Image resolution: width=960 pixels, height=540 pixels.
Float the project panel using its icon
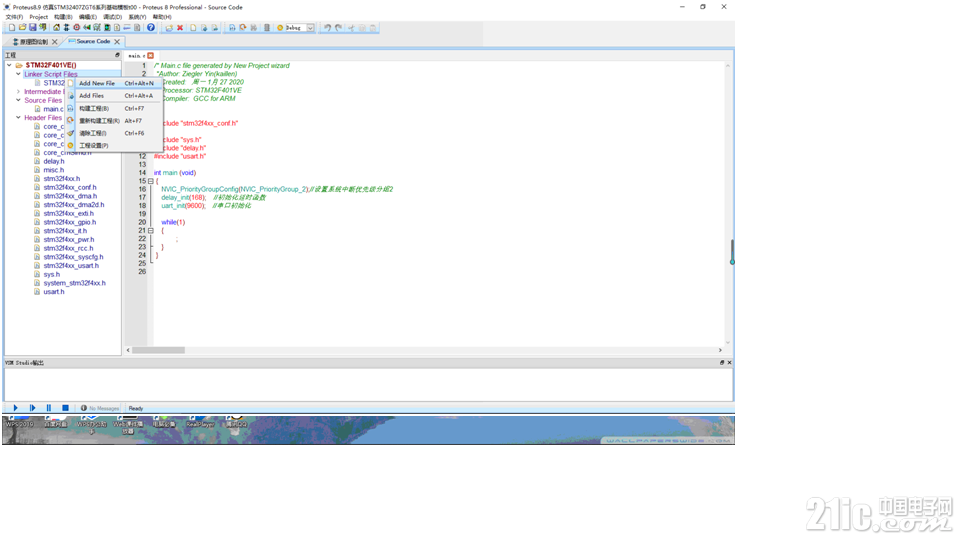(x=118, y=55)
